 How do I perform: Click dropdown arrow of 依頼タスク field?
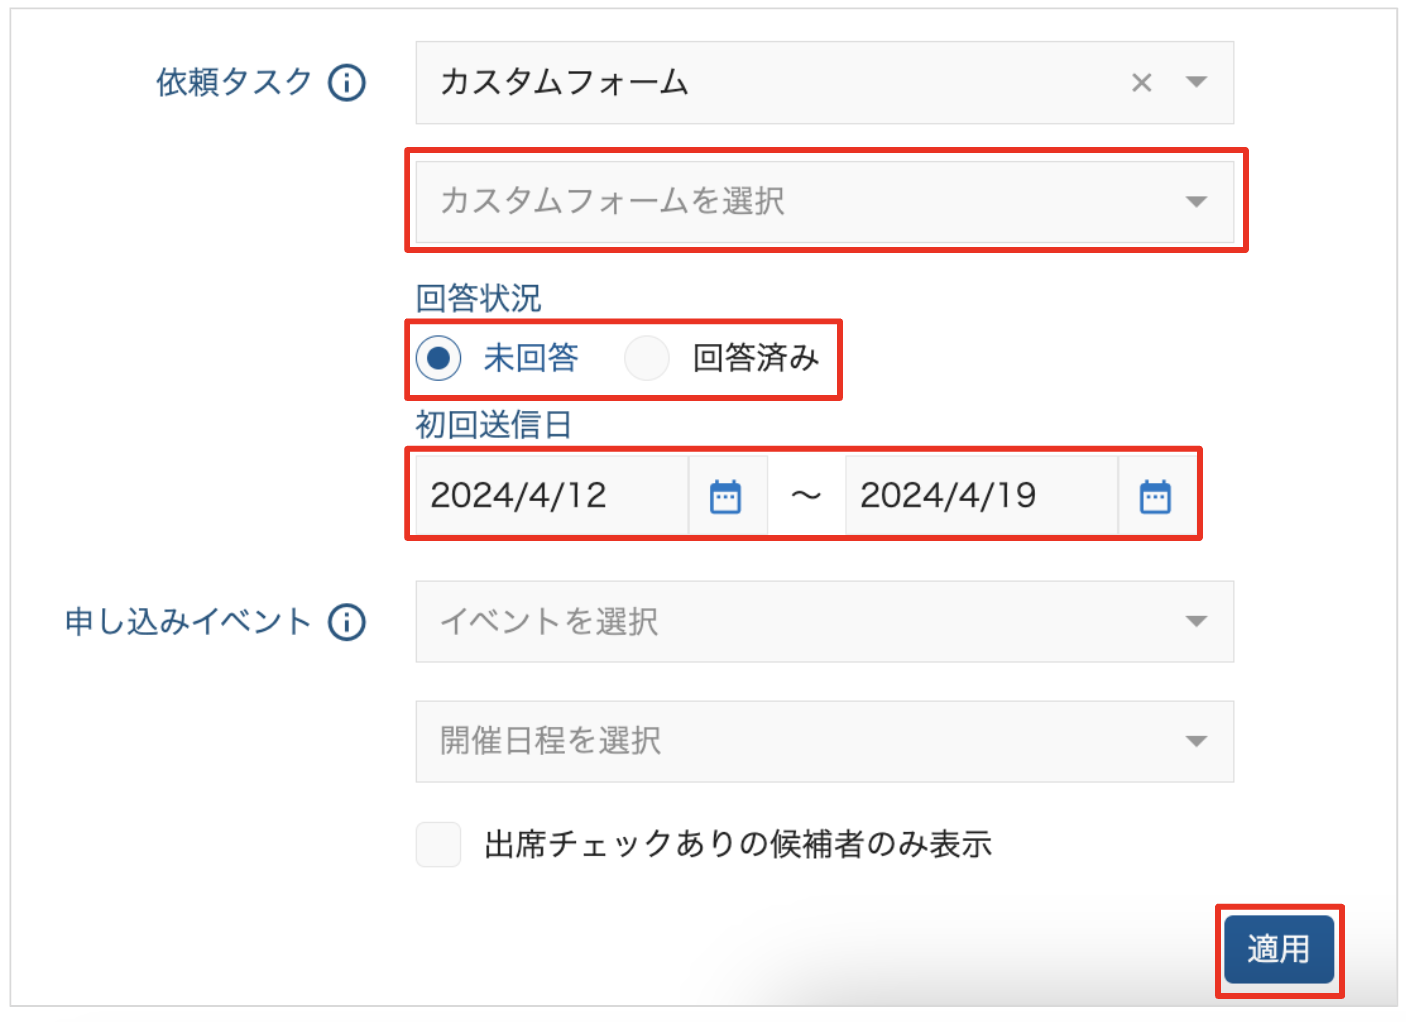click(1196, 82)
